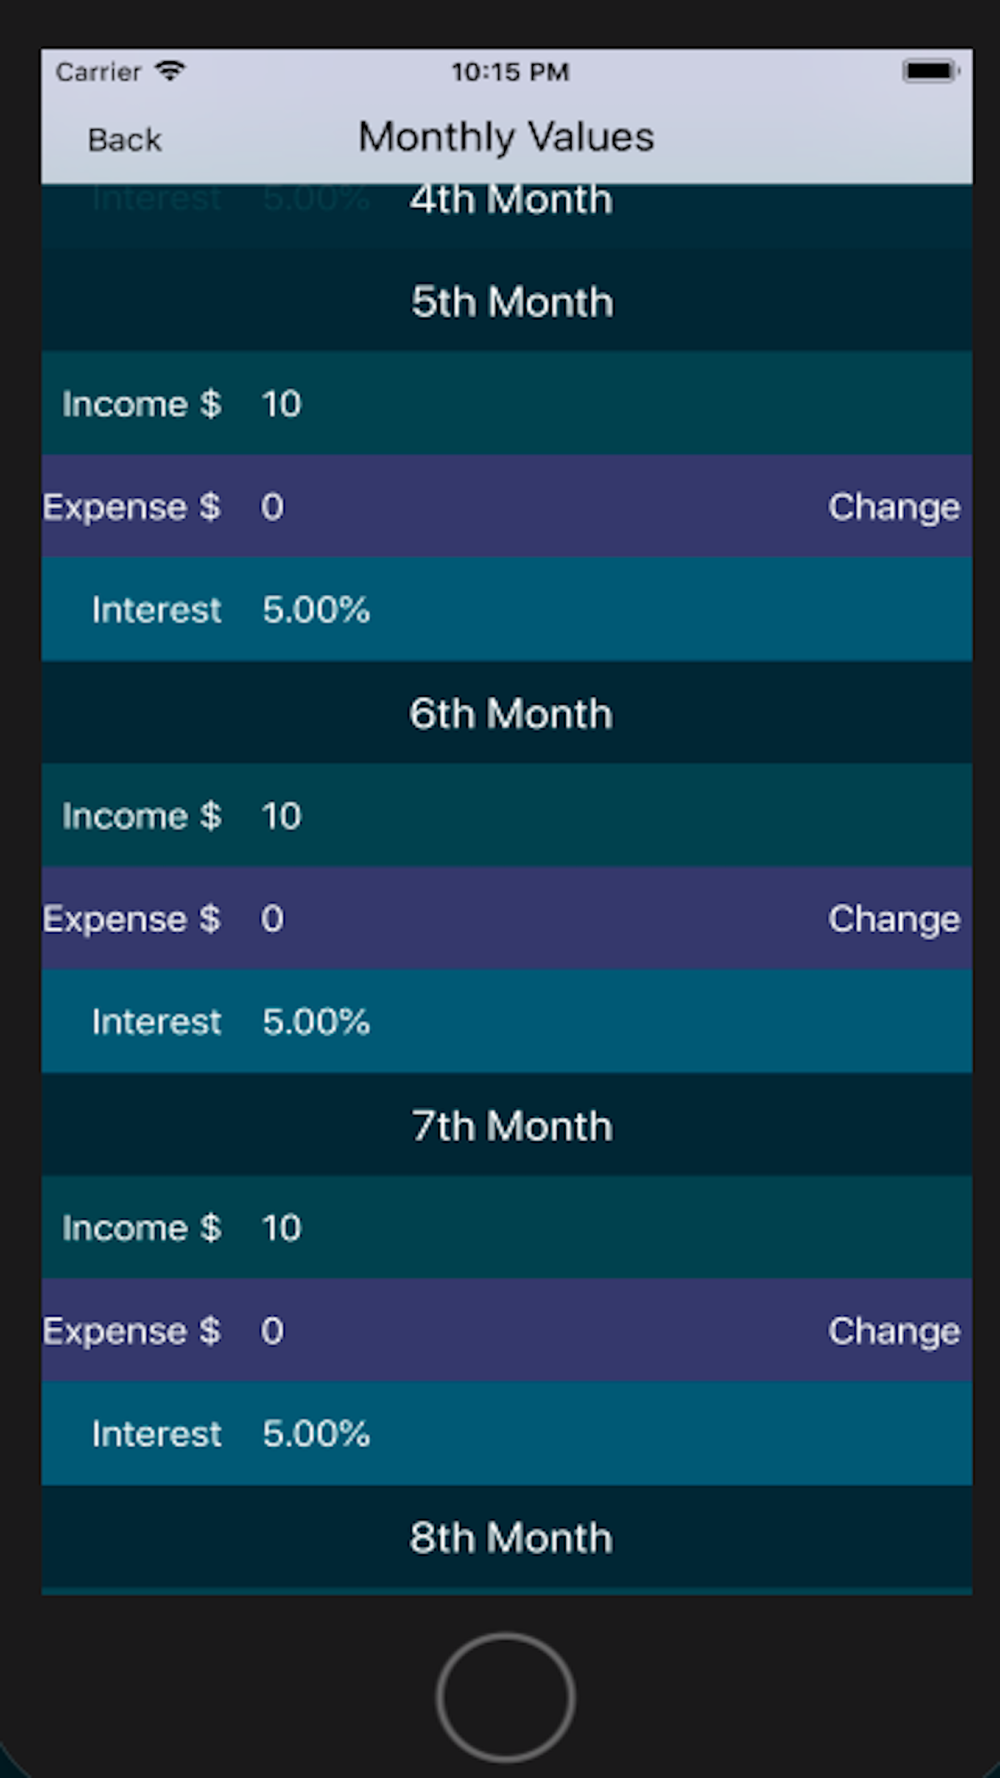
Task: Tap Change in the 7th Month Expense row
Action: point(893,1331)
